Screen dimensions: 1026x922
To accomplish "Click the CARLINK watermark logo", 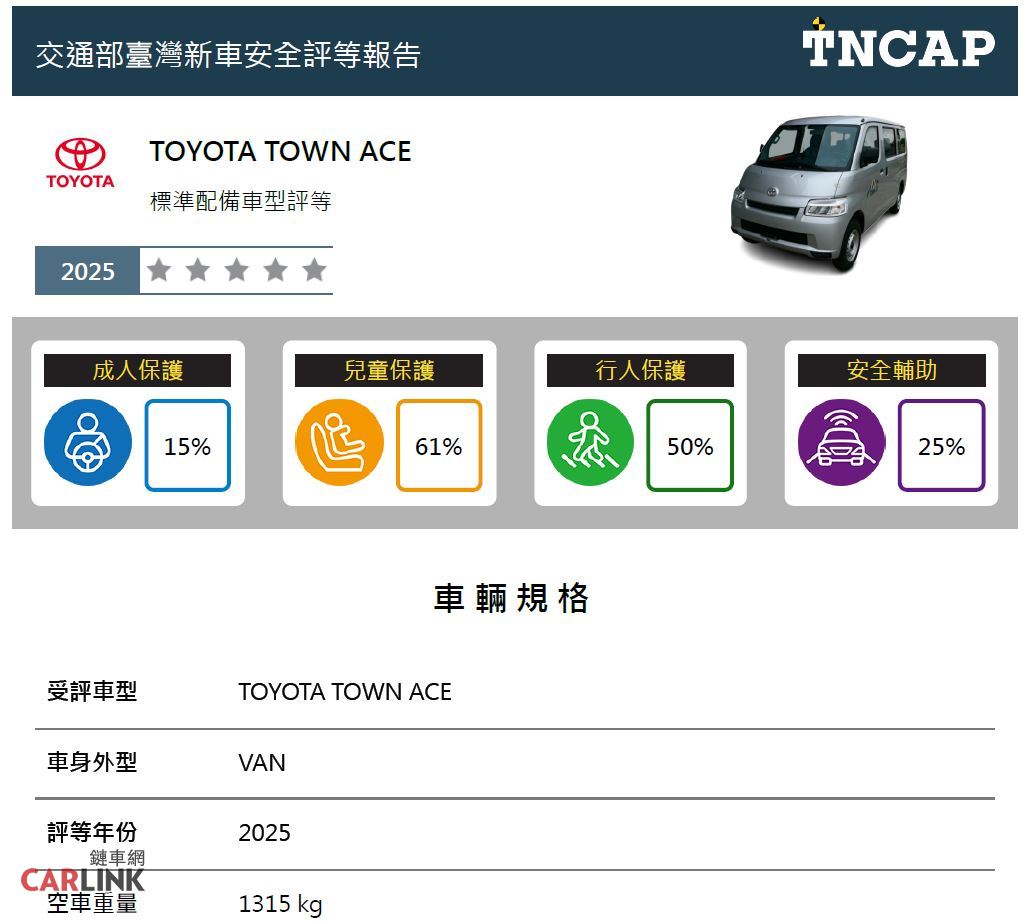I will pyautogui.click(x=84, y=874).
